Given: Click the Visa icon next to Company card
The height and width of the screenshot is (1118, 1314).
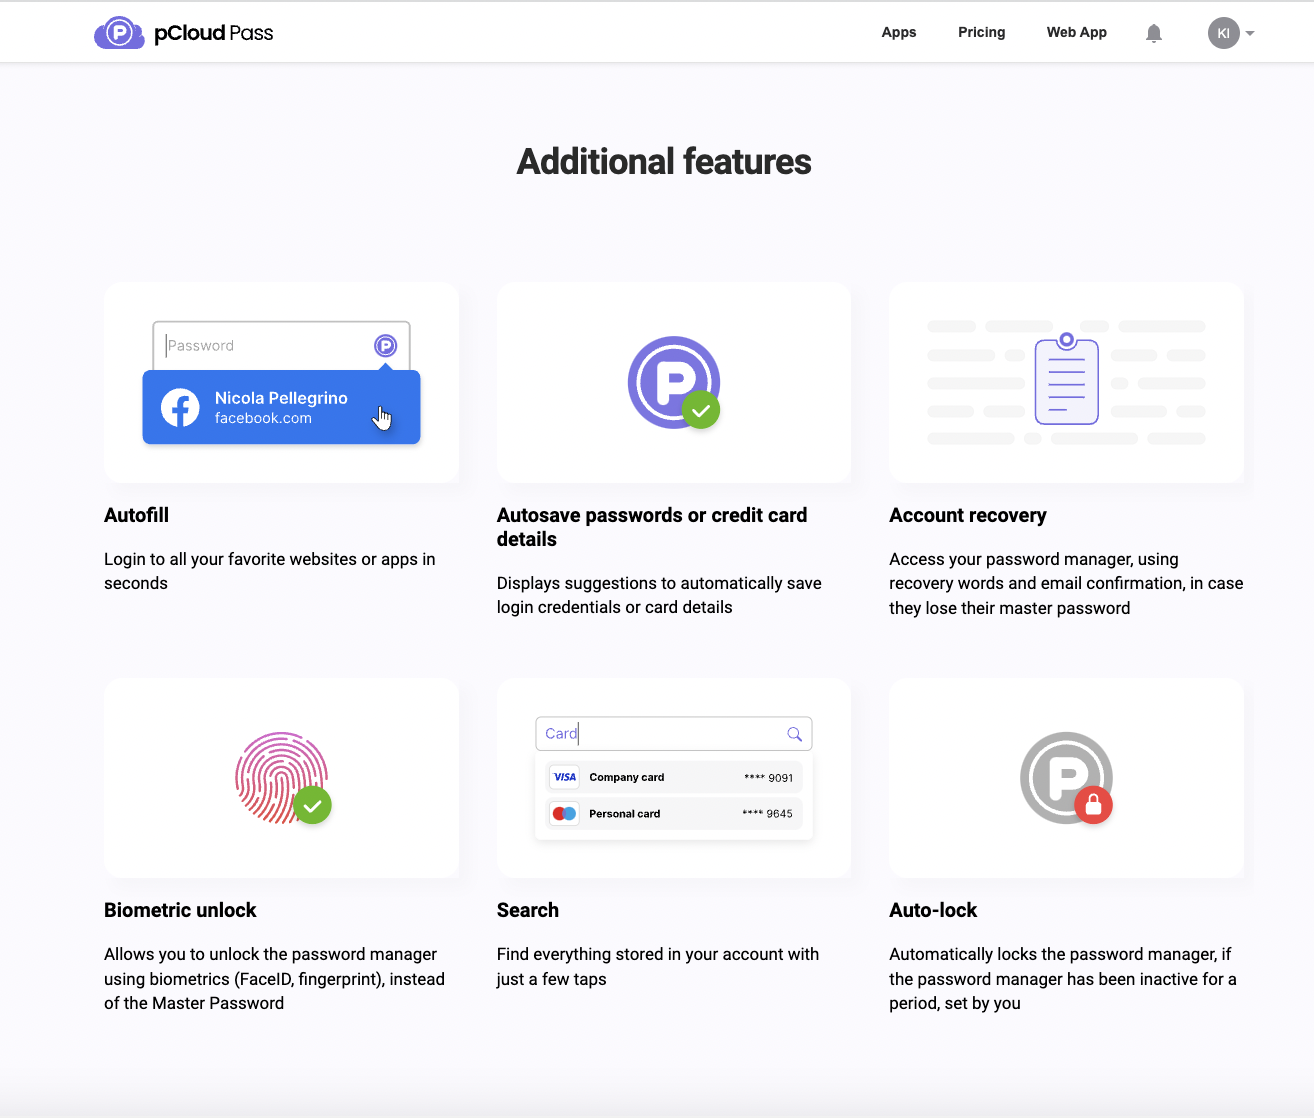Looking at the screenshot, I should [x=563, y=776].
